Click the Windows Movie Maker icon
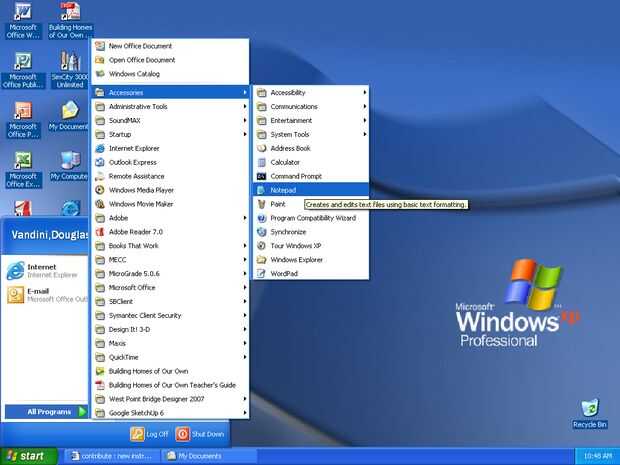Image resolution: width=620 pixels, height=465 pixels. click(x=100, y=204)
